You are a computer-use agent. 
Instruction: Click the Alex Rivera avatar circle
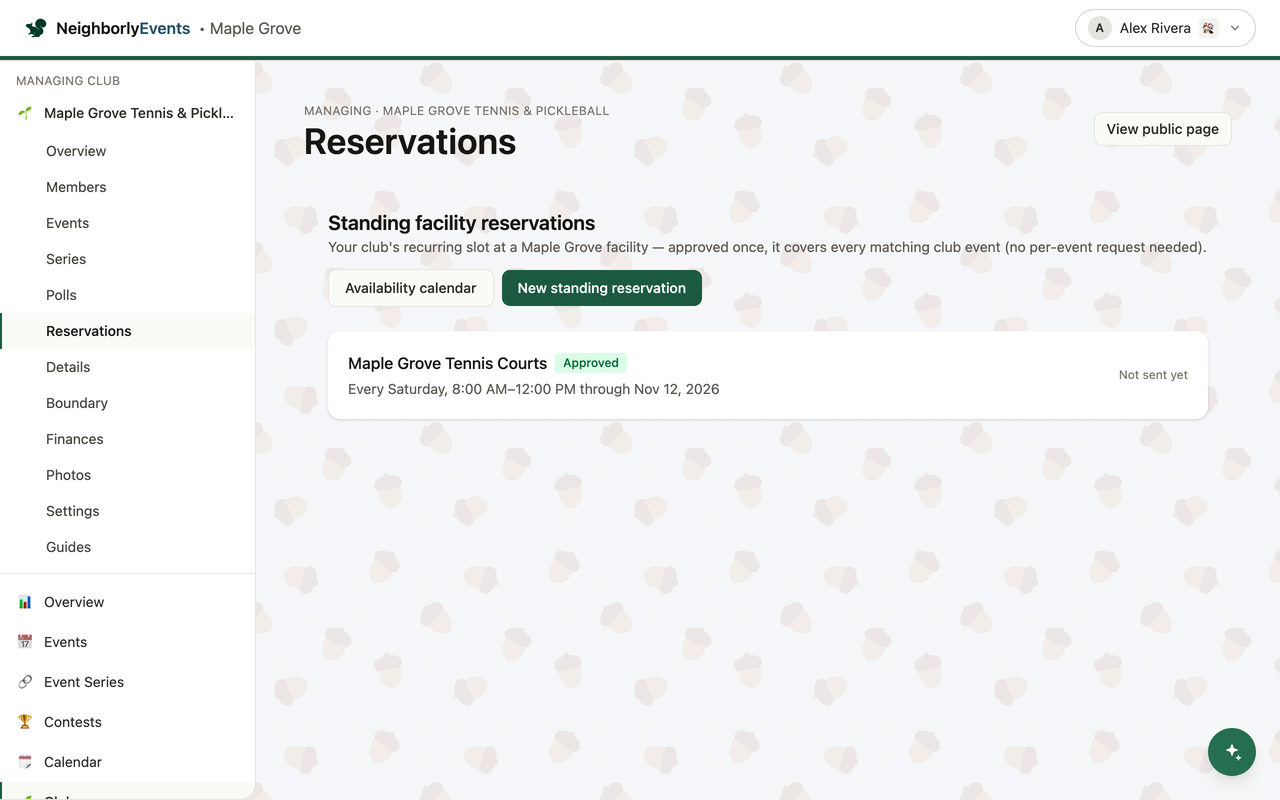click(x=1100, y=28)
